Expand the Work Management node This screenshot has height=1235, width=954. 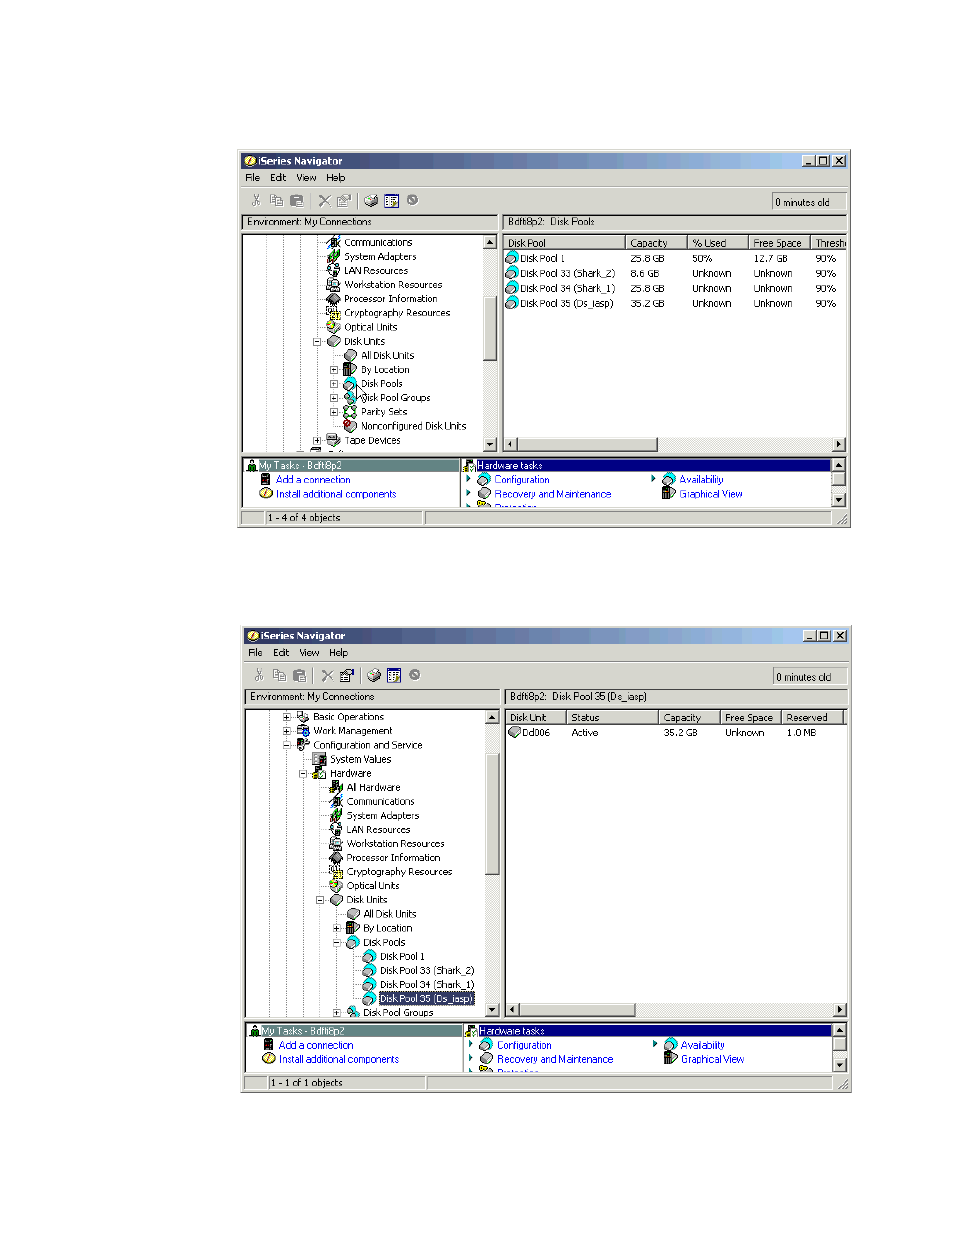tap(286, 731)
